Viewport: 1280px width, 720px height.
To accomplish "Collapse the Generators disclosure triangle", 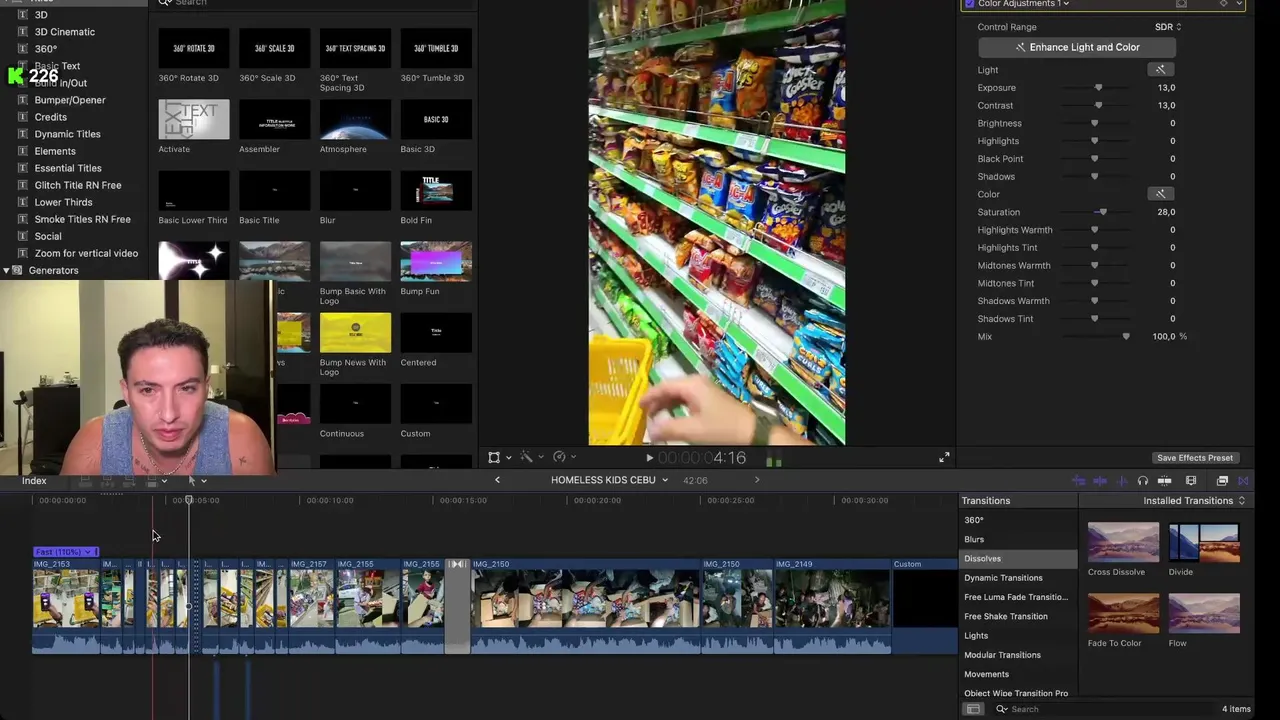I will [x=6, y=271].
